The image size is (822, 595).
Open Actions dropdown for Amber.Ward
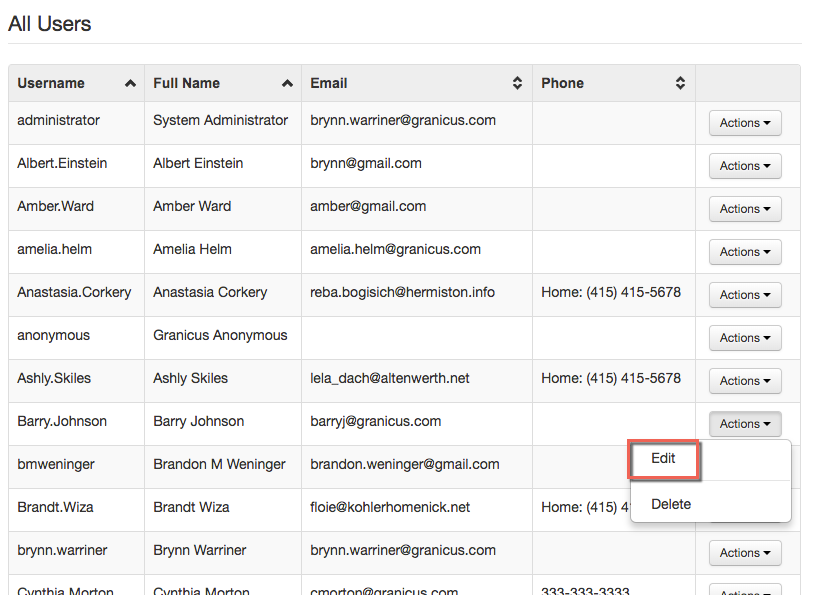click(745, 209)
